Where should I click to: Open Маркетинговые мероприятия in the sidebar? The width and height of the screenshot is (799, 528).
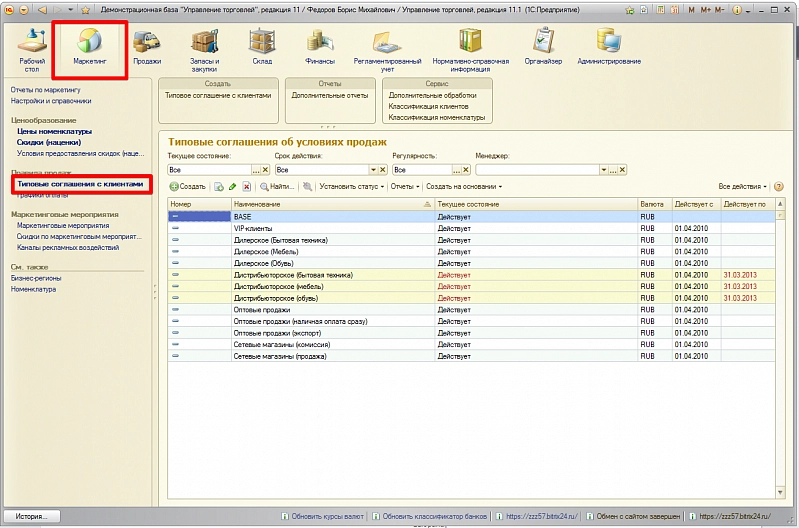tap(63, 225)
